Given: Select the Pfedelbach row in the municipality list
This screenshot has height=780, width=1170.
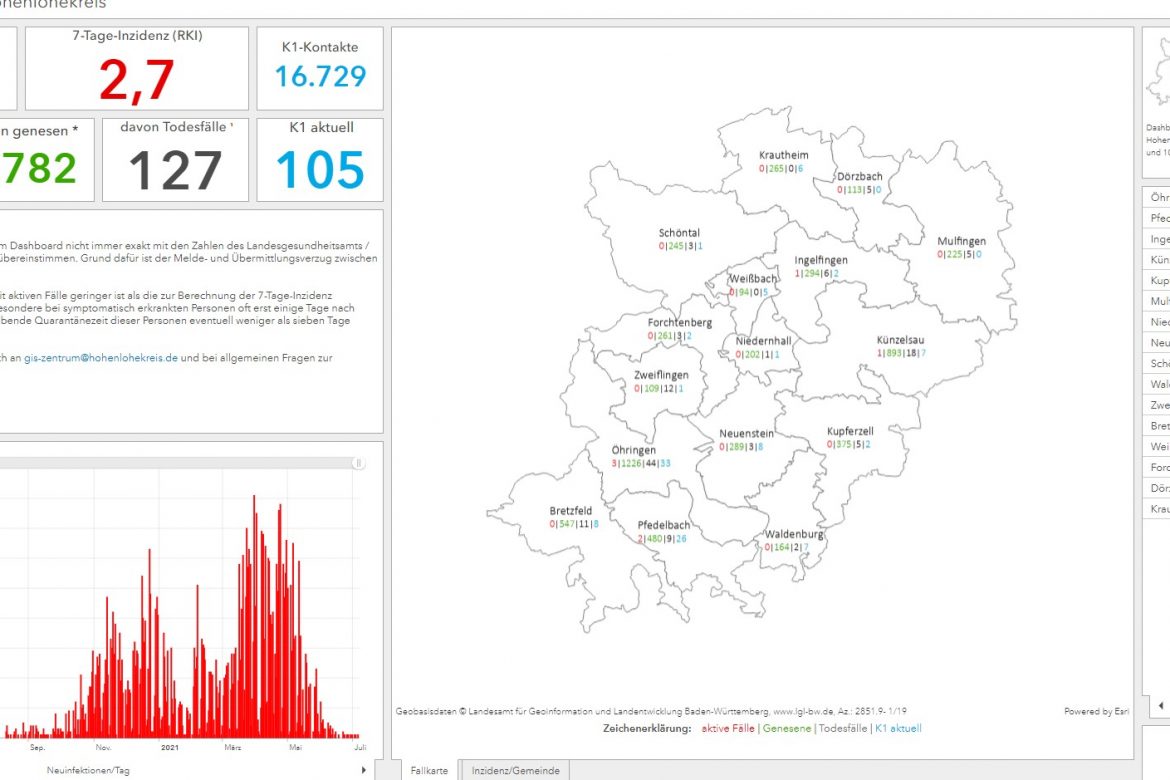Looking at the screenshot, I should [1158, 218].
